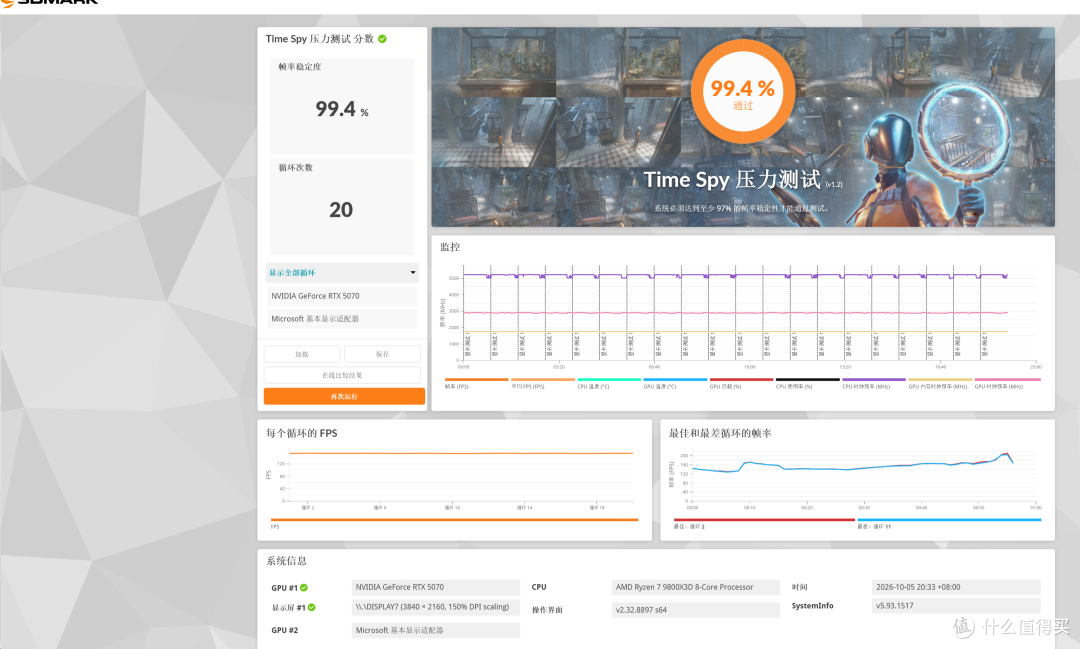Image resolution: width=1080 pixels, height=649 pixels.
Task: Click the purple CPU clock line in monitoring chart
Action: [734, 275]
